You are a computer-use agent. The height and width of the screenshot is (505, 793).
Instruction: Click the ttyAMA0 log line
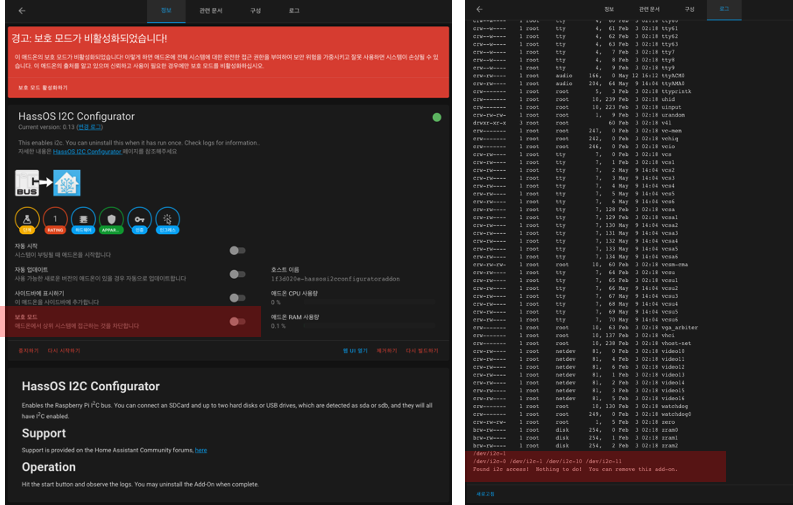pos(579,83)
